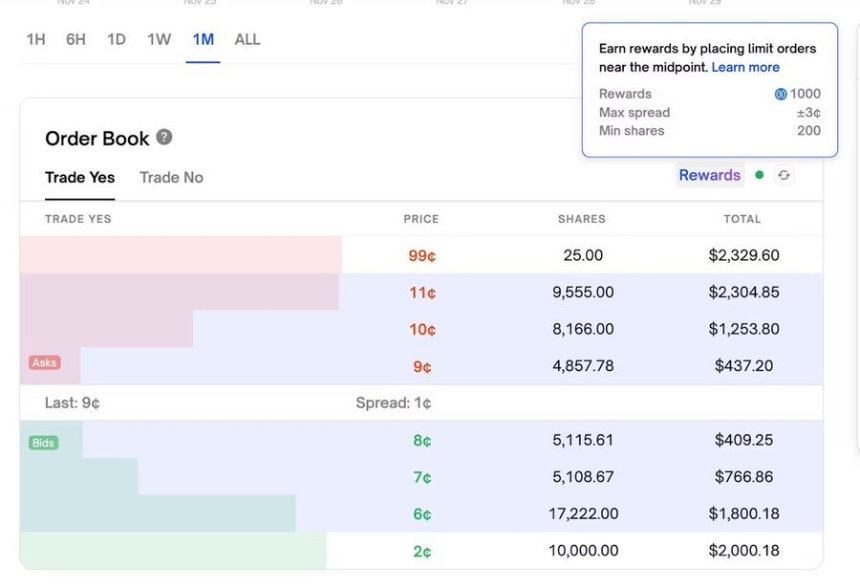The image size is (860, 588).
Task: Click the rewards coin icon near 1000
Action: [781, 94]
